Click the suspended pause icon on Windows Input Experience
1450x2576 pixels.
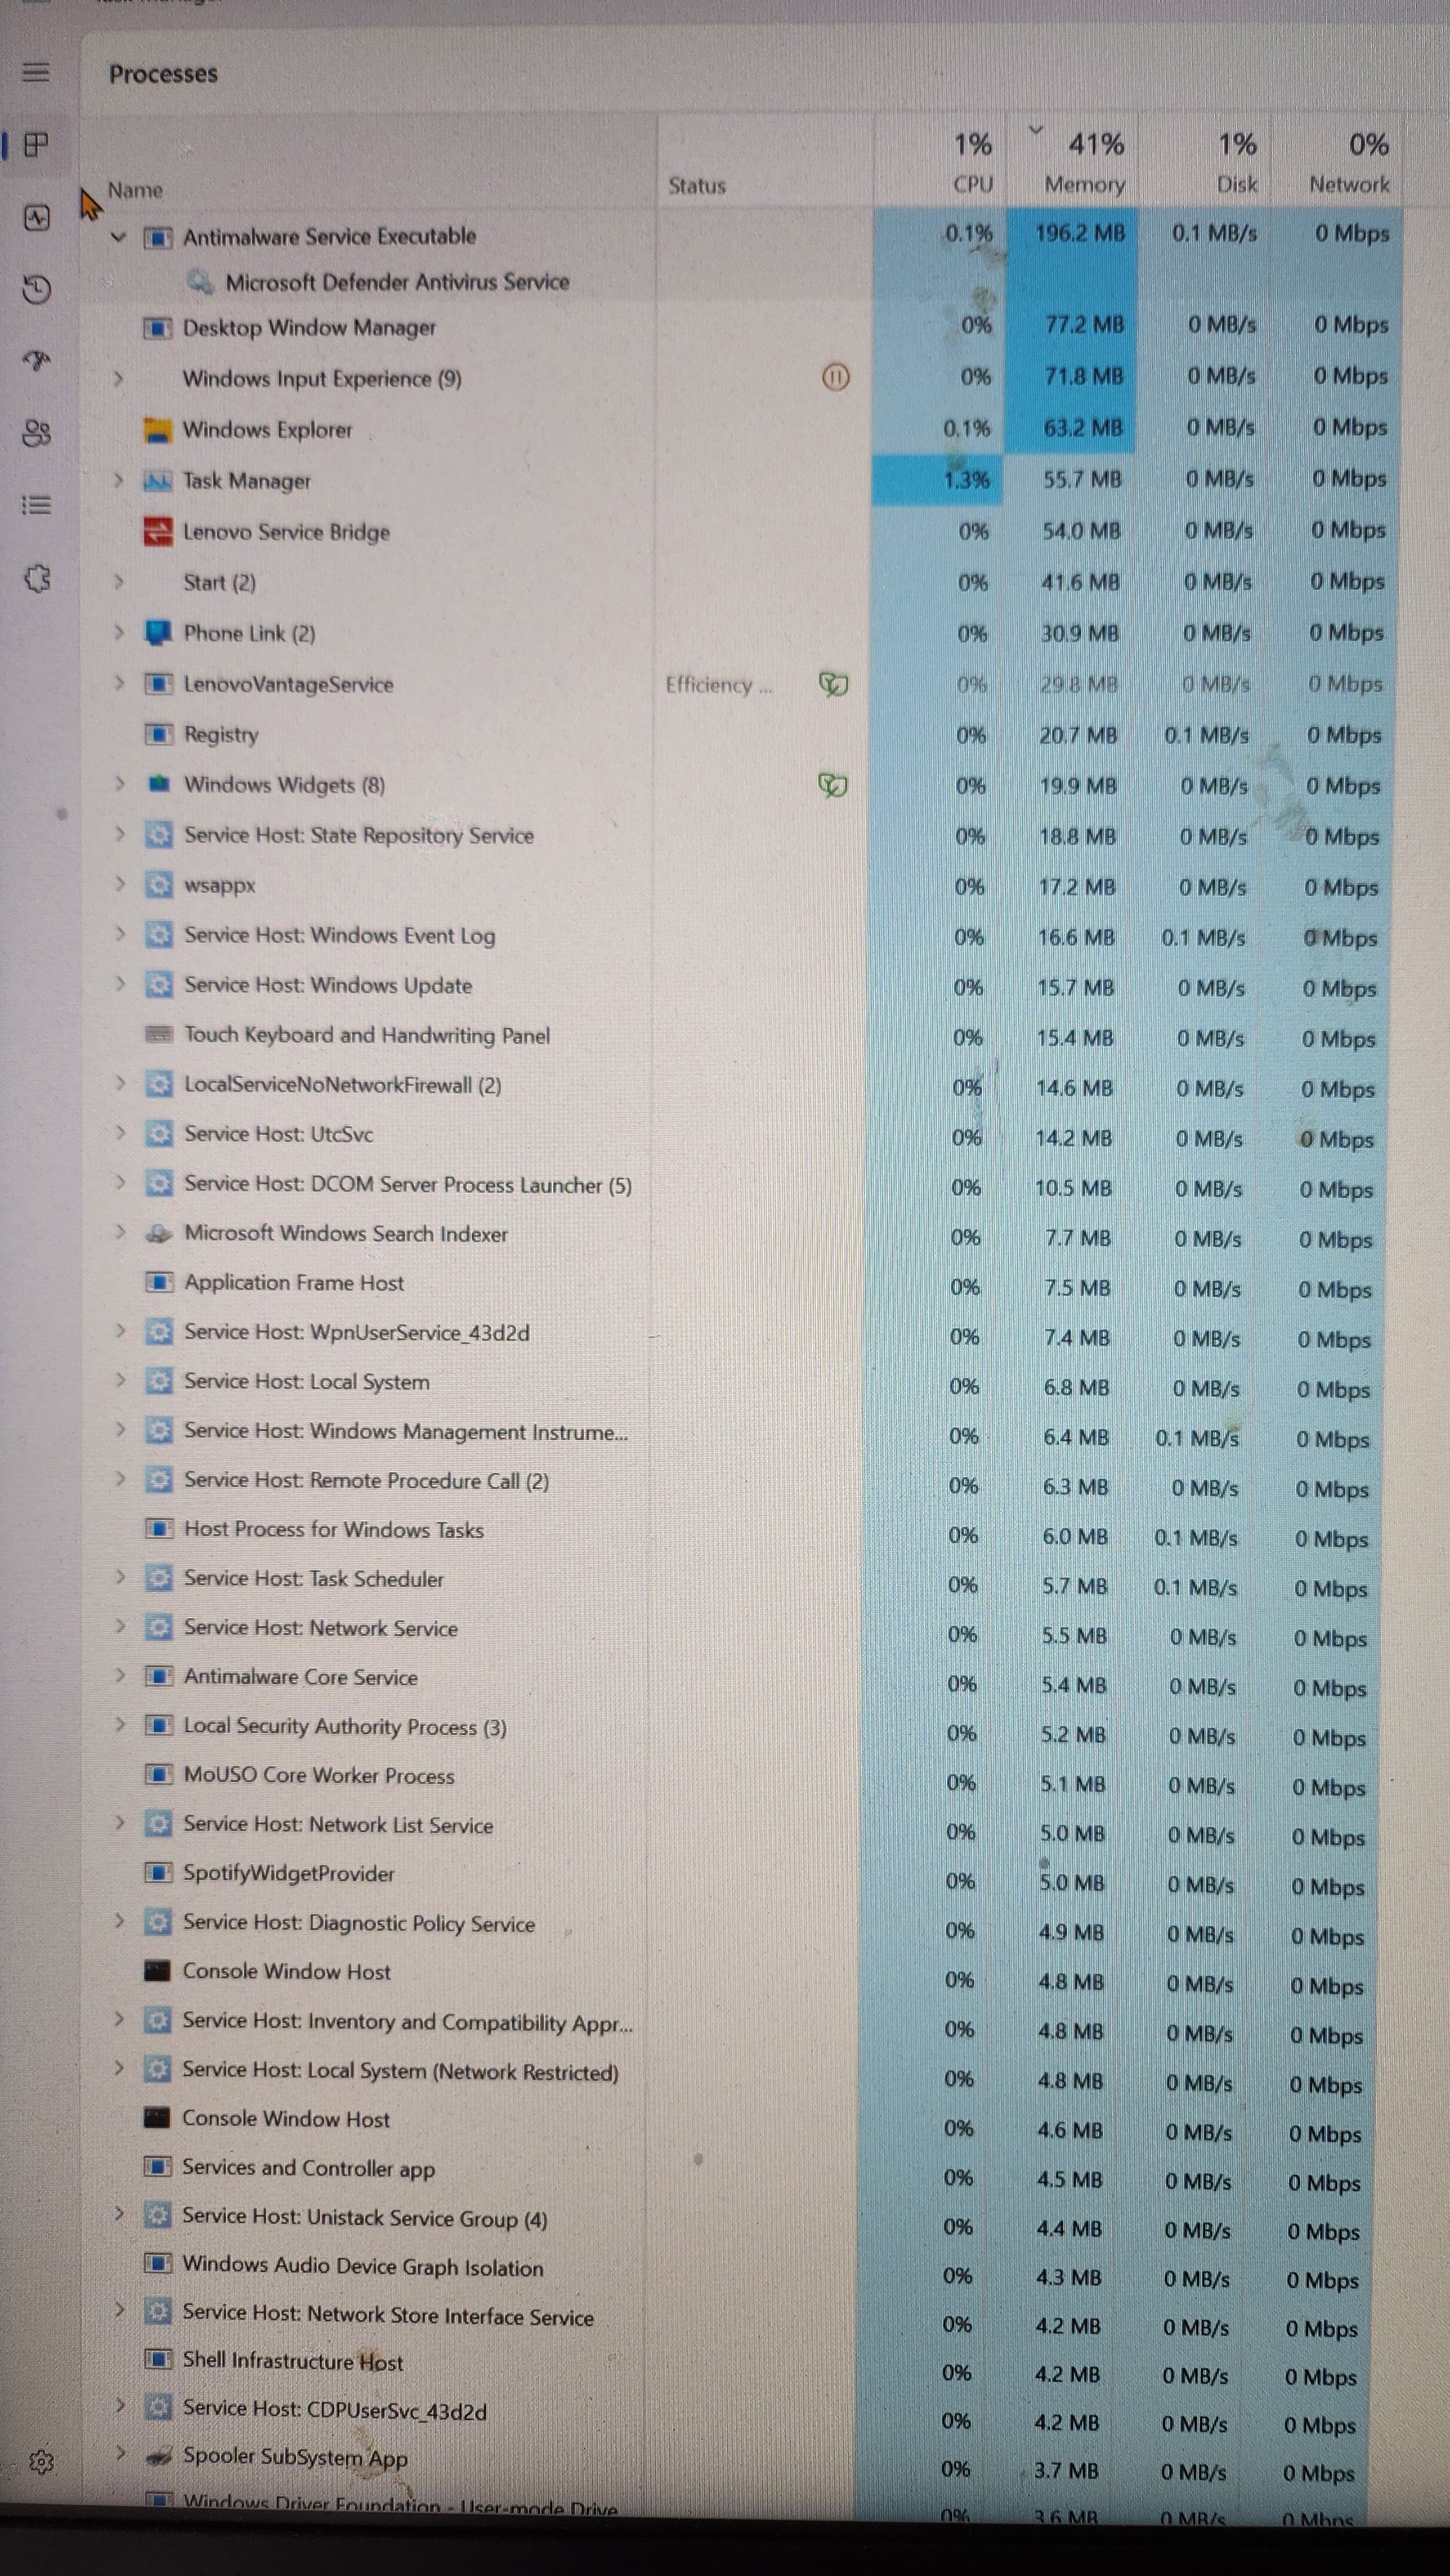835,377
